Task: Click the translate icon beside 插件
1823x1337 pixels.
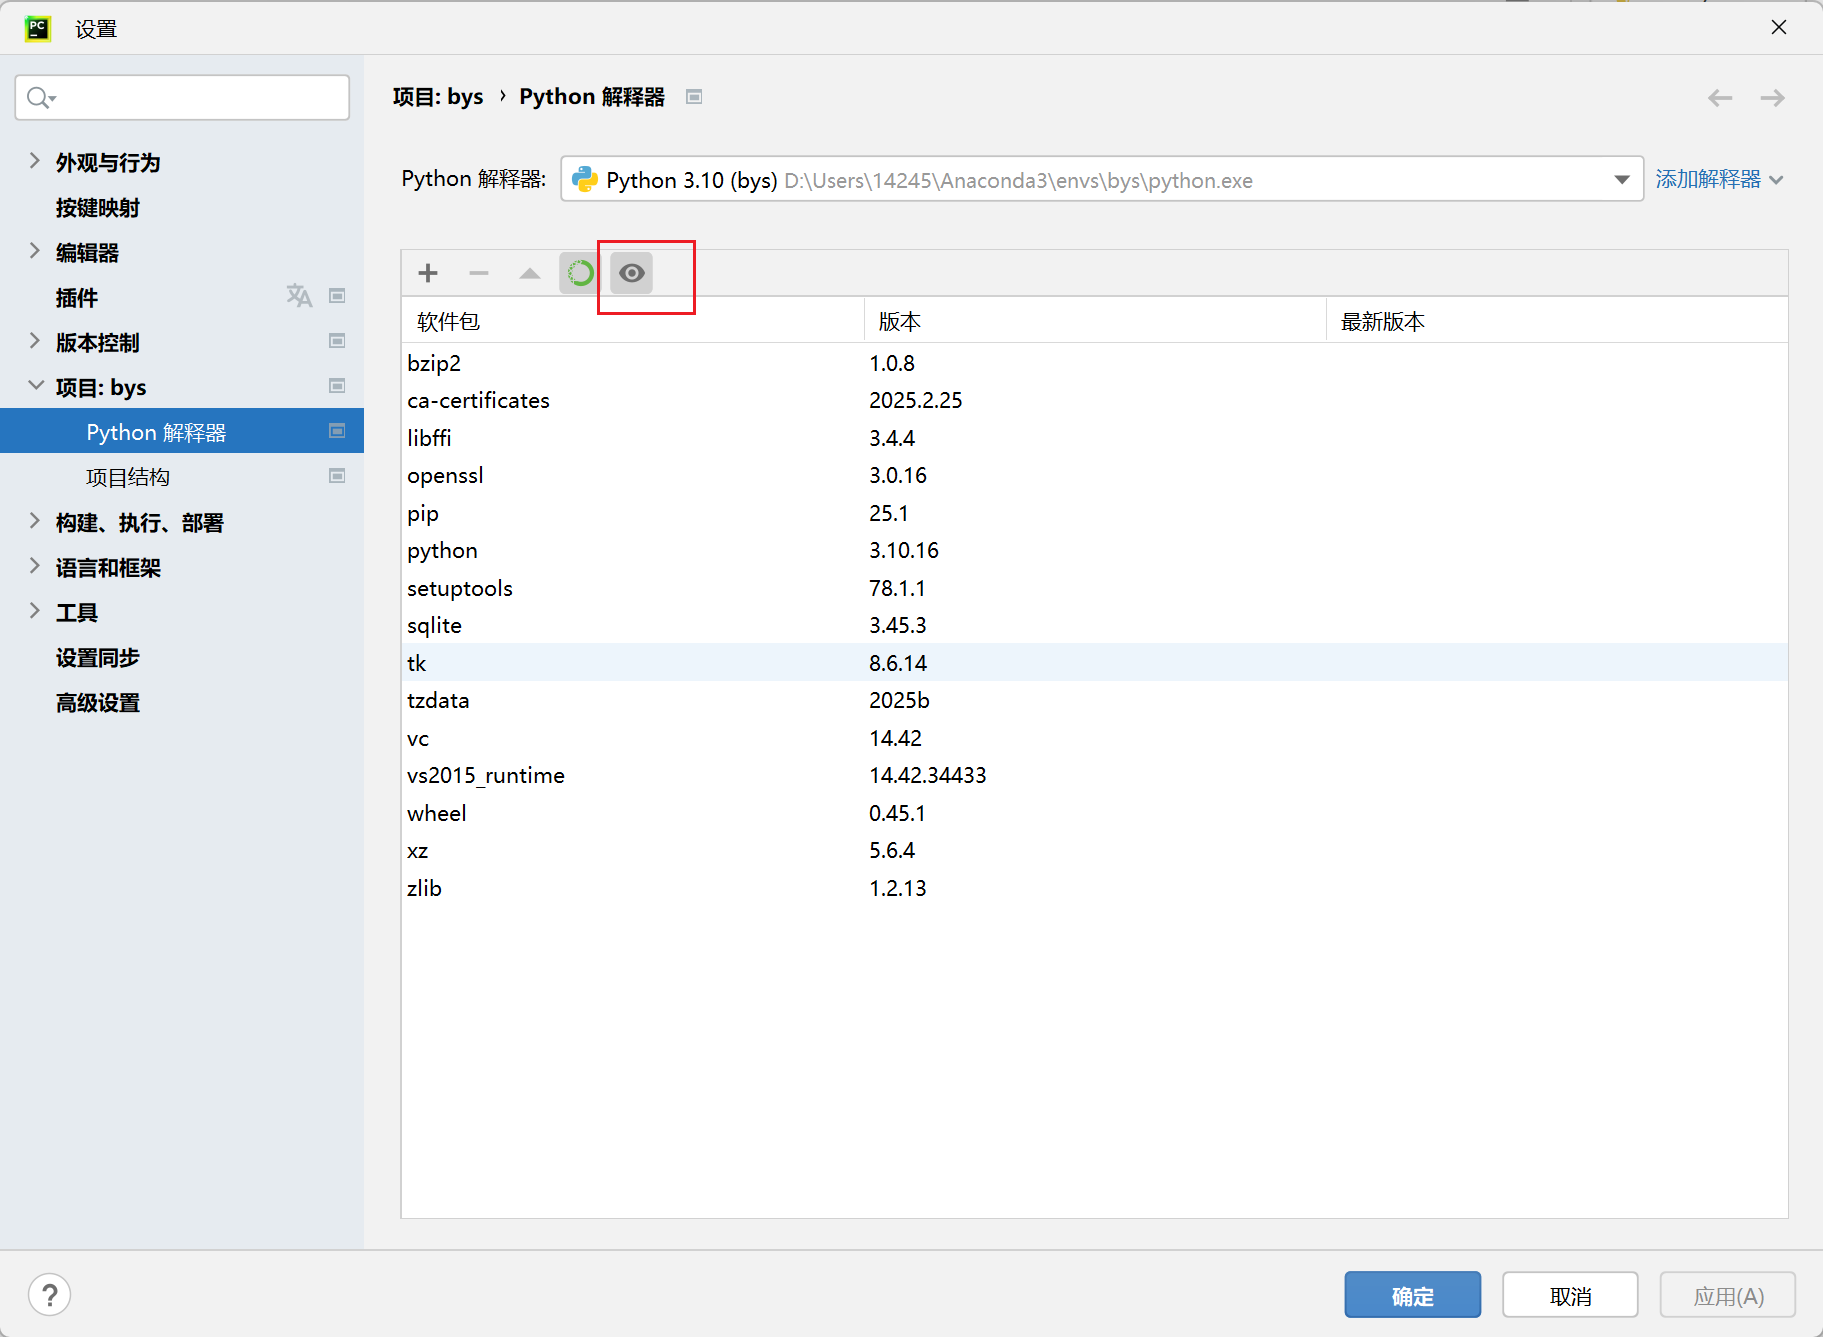Action: (299, 296)
